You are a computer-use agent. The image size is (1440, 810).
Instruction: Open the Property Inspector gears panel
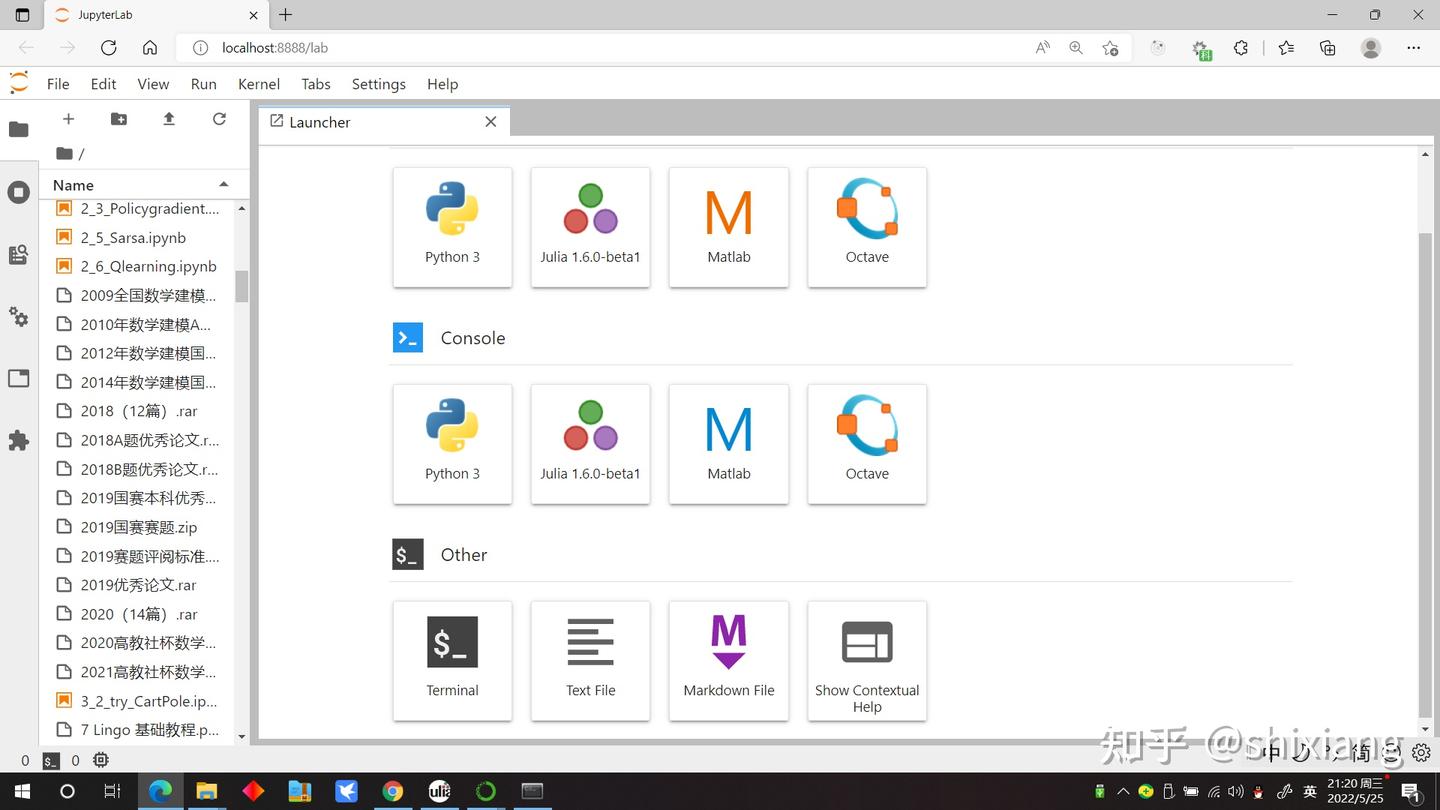[18, 317]
